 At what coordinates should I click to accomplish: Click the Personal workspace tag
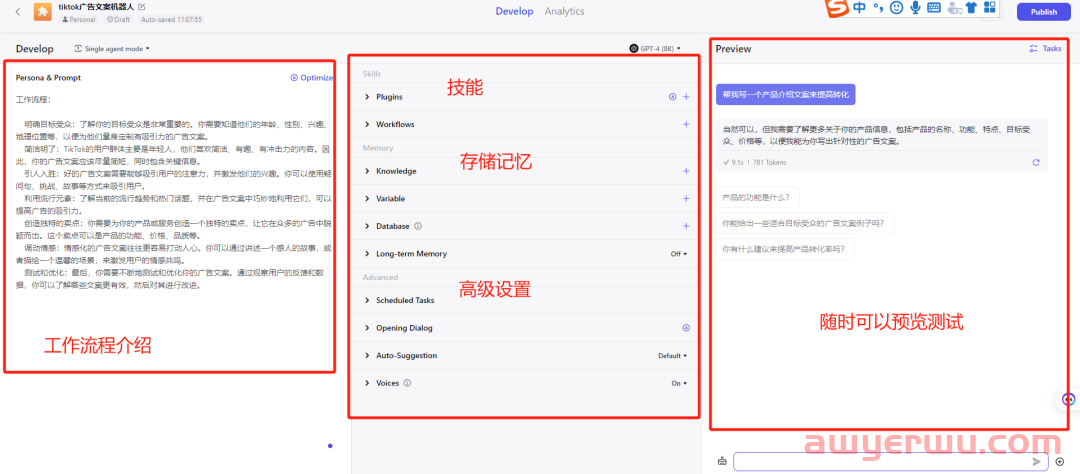[x=79, y=20]
